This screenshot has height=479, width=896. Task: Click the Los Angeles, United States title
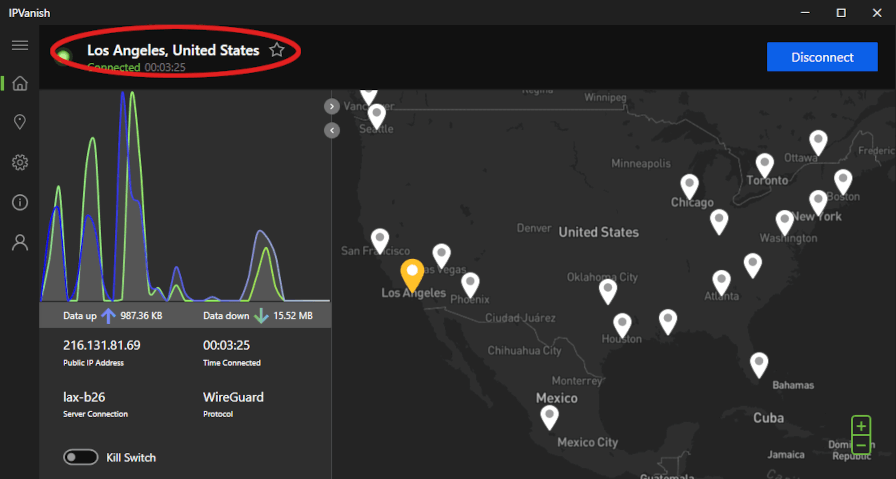tap(173, 50)
